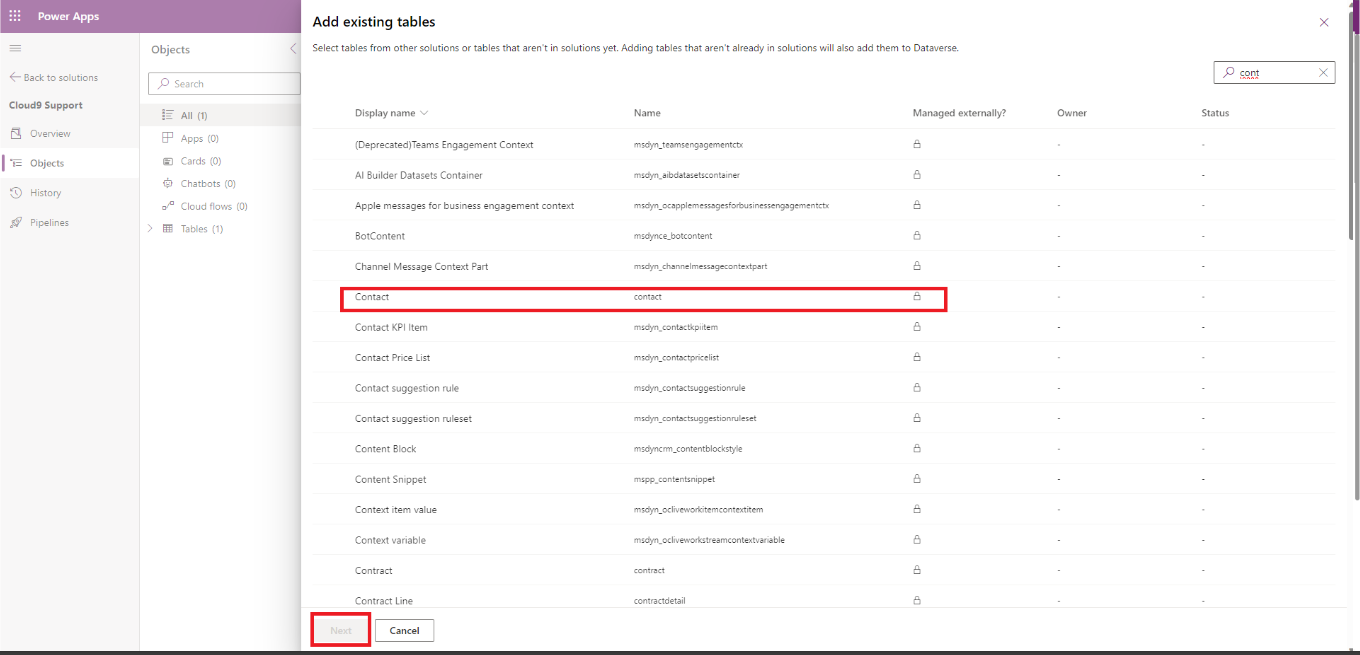Expand the Tables node chevron
Viewport: 1360px width, 655px height.
point(150,229)
